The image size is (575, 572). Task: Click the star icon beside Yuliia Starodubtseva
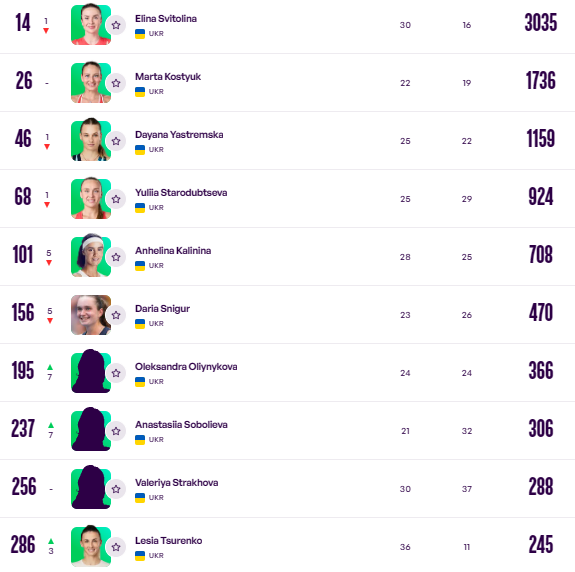tap(116, 199)
